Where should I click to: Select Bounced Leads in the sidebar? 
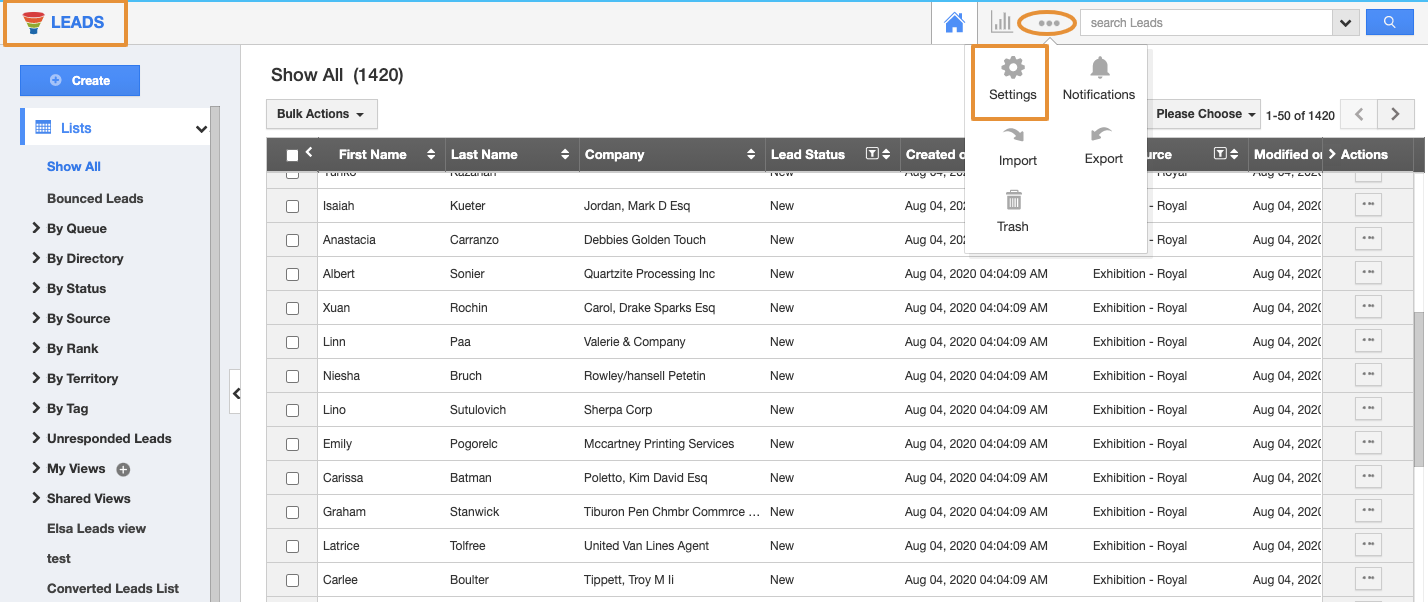tap(95, 198)
